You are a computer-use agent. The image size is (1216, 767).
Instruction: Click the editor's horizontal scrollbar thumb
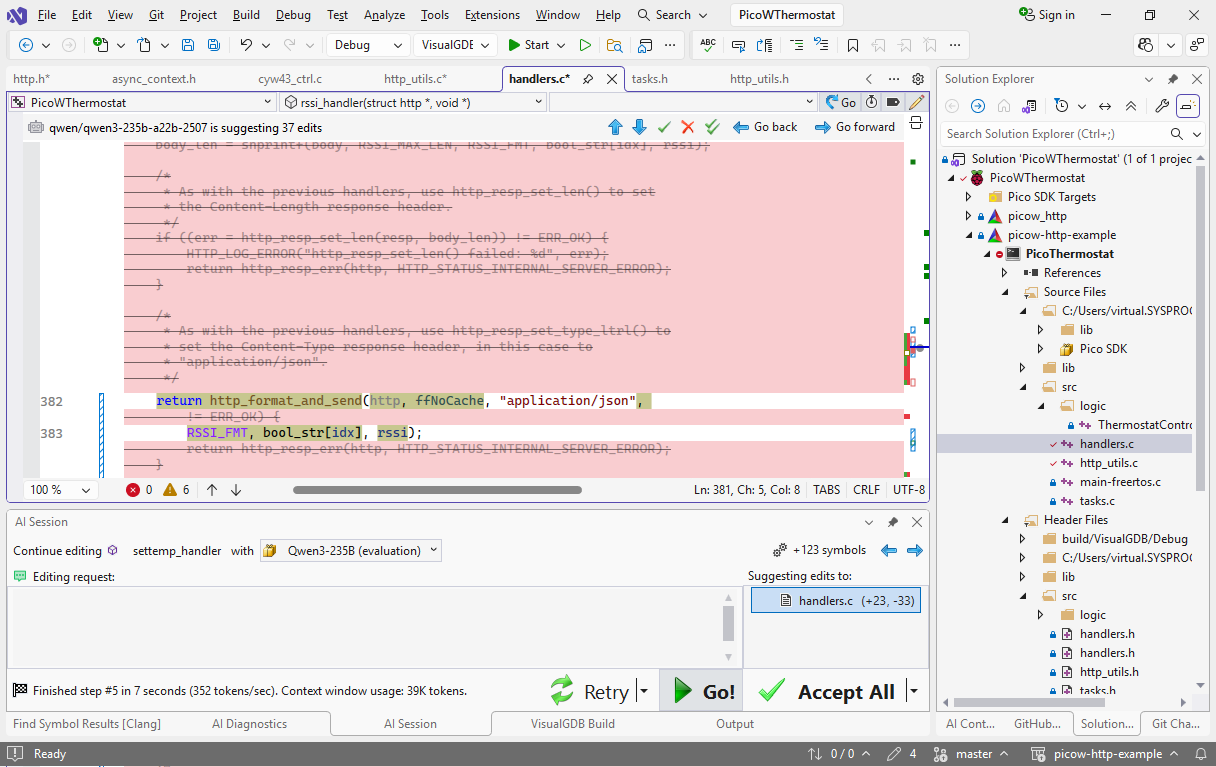pyautogui.click(x=437, y=490)
